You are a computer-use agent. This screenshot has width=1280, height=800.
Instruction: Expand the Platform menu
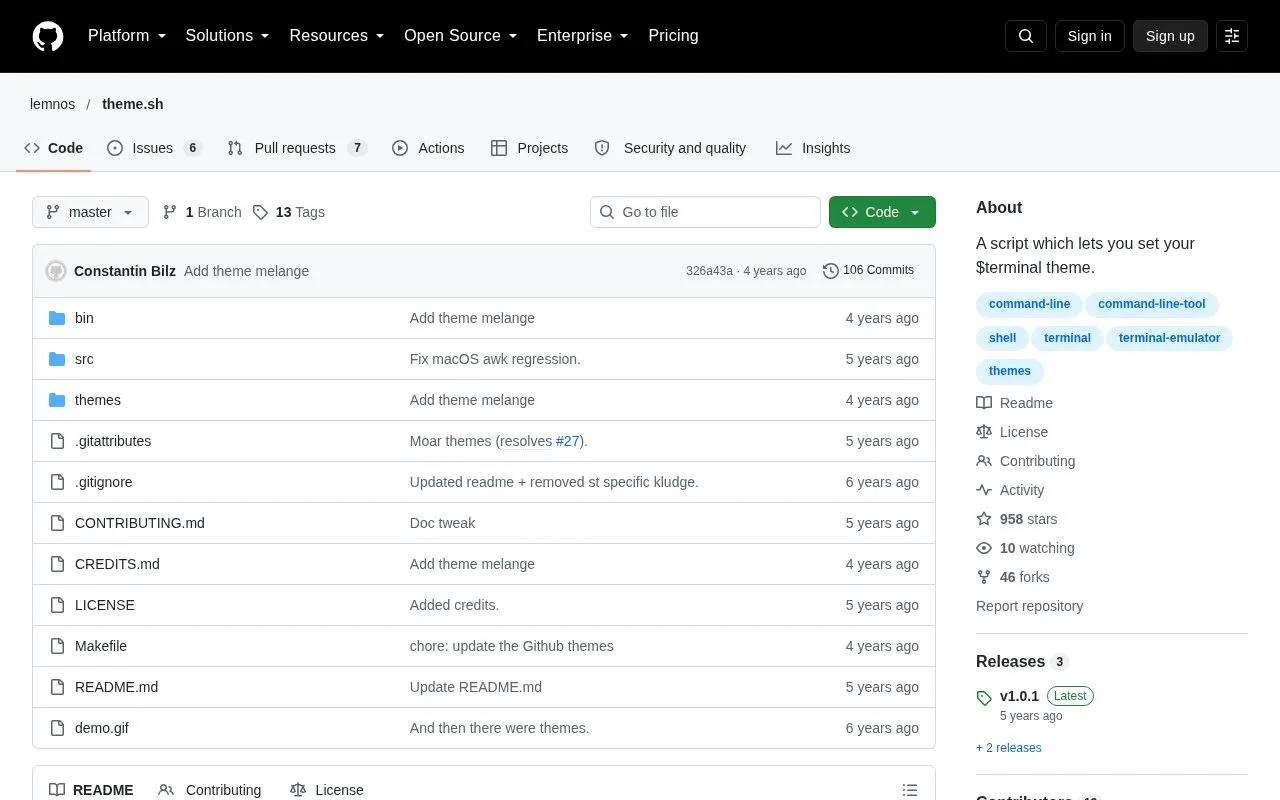point(127,36)
